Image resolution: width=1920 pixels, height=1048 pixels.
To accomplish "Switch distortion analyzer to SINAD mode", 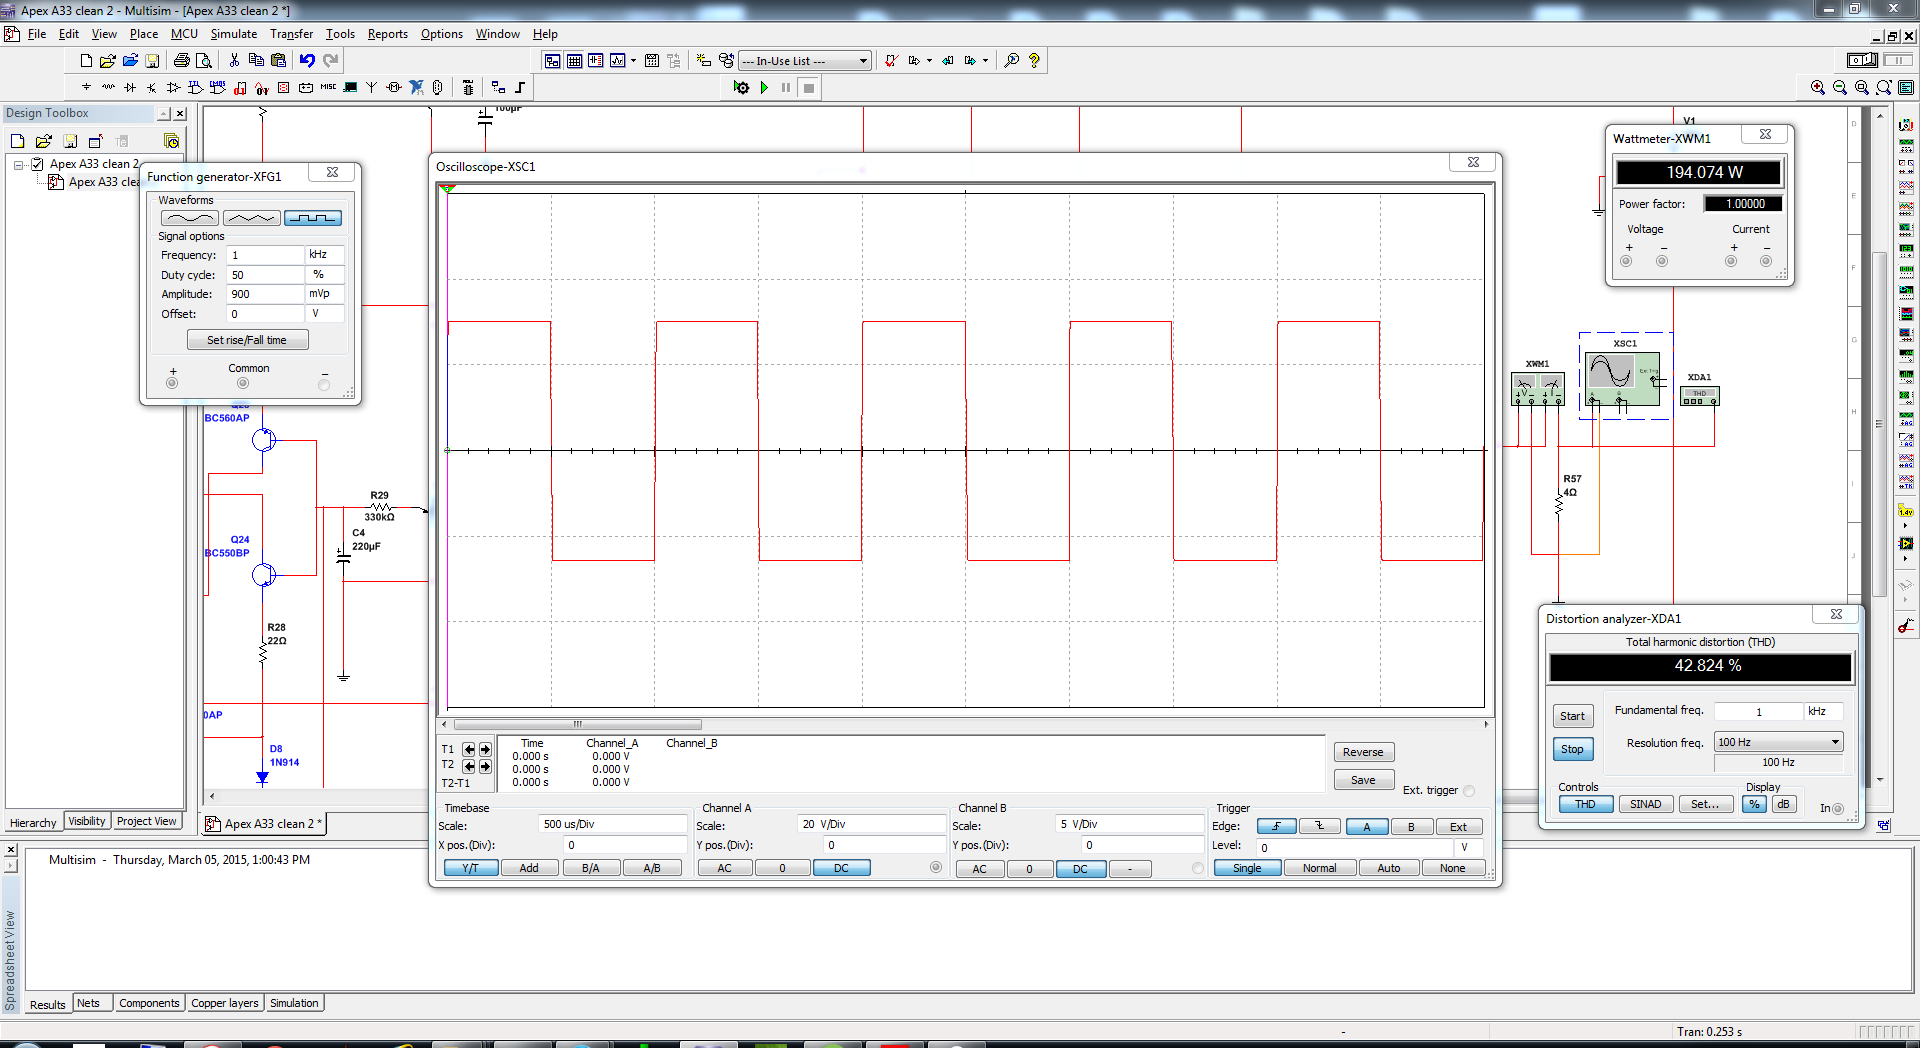I will (1645, 804).
